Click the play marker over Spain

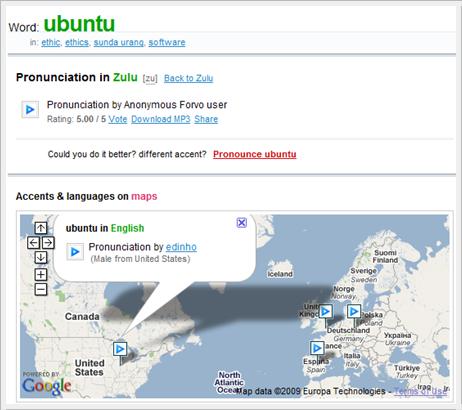[317, 348]
